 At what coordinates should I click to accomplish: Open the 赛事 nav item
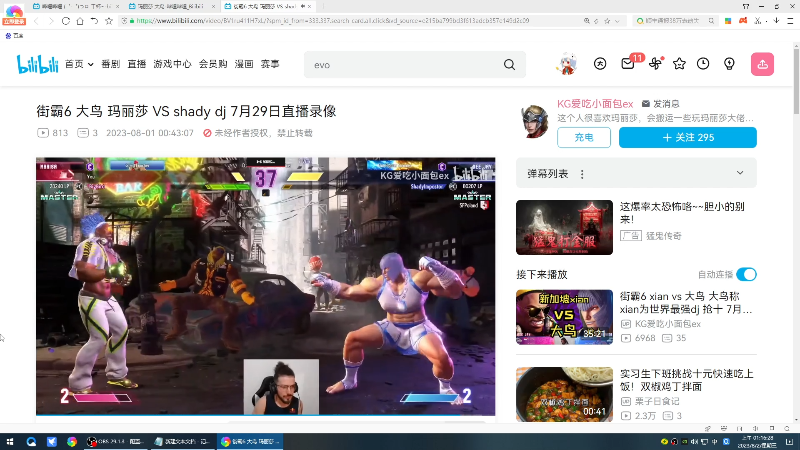click(x=270, y=64)
